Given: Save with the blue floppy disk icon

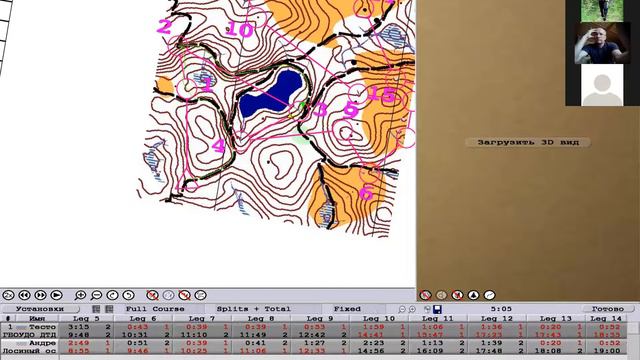Looking at the screenshot, I should [x=437, y=309].
